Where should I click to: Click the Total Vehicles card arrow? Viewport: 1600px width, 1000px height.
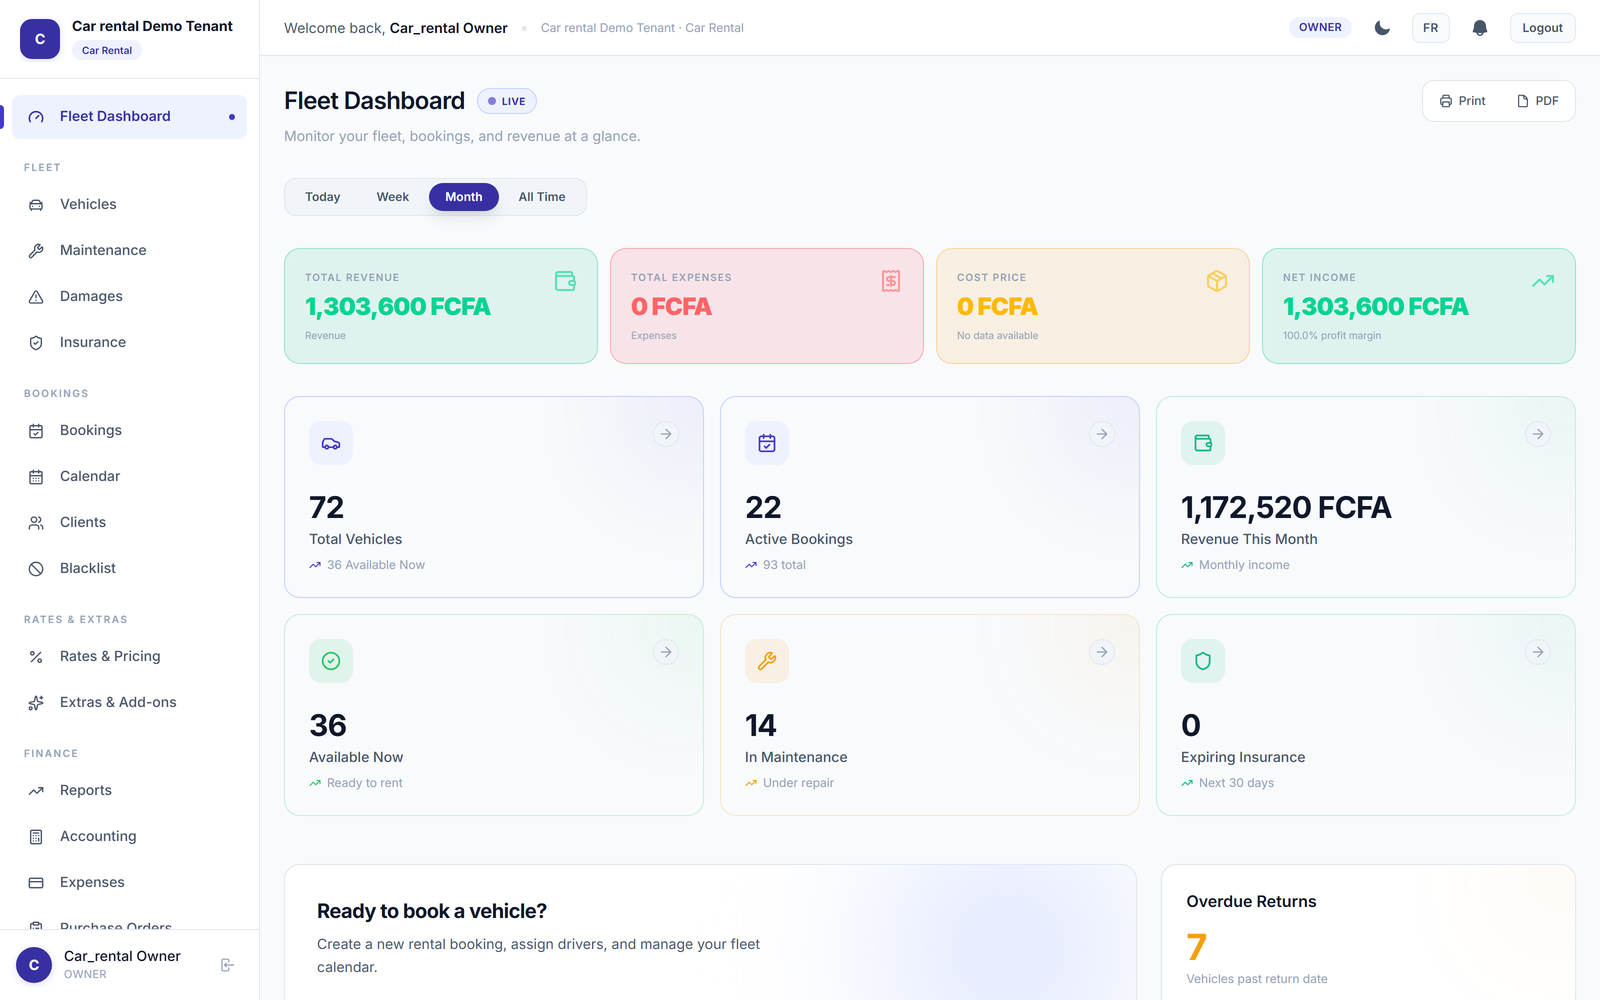[x=666, y=434]
